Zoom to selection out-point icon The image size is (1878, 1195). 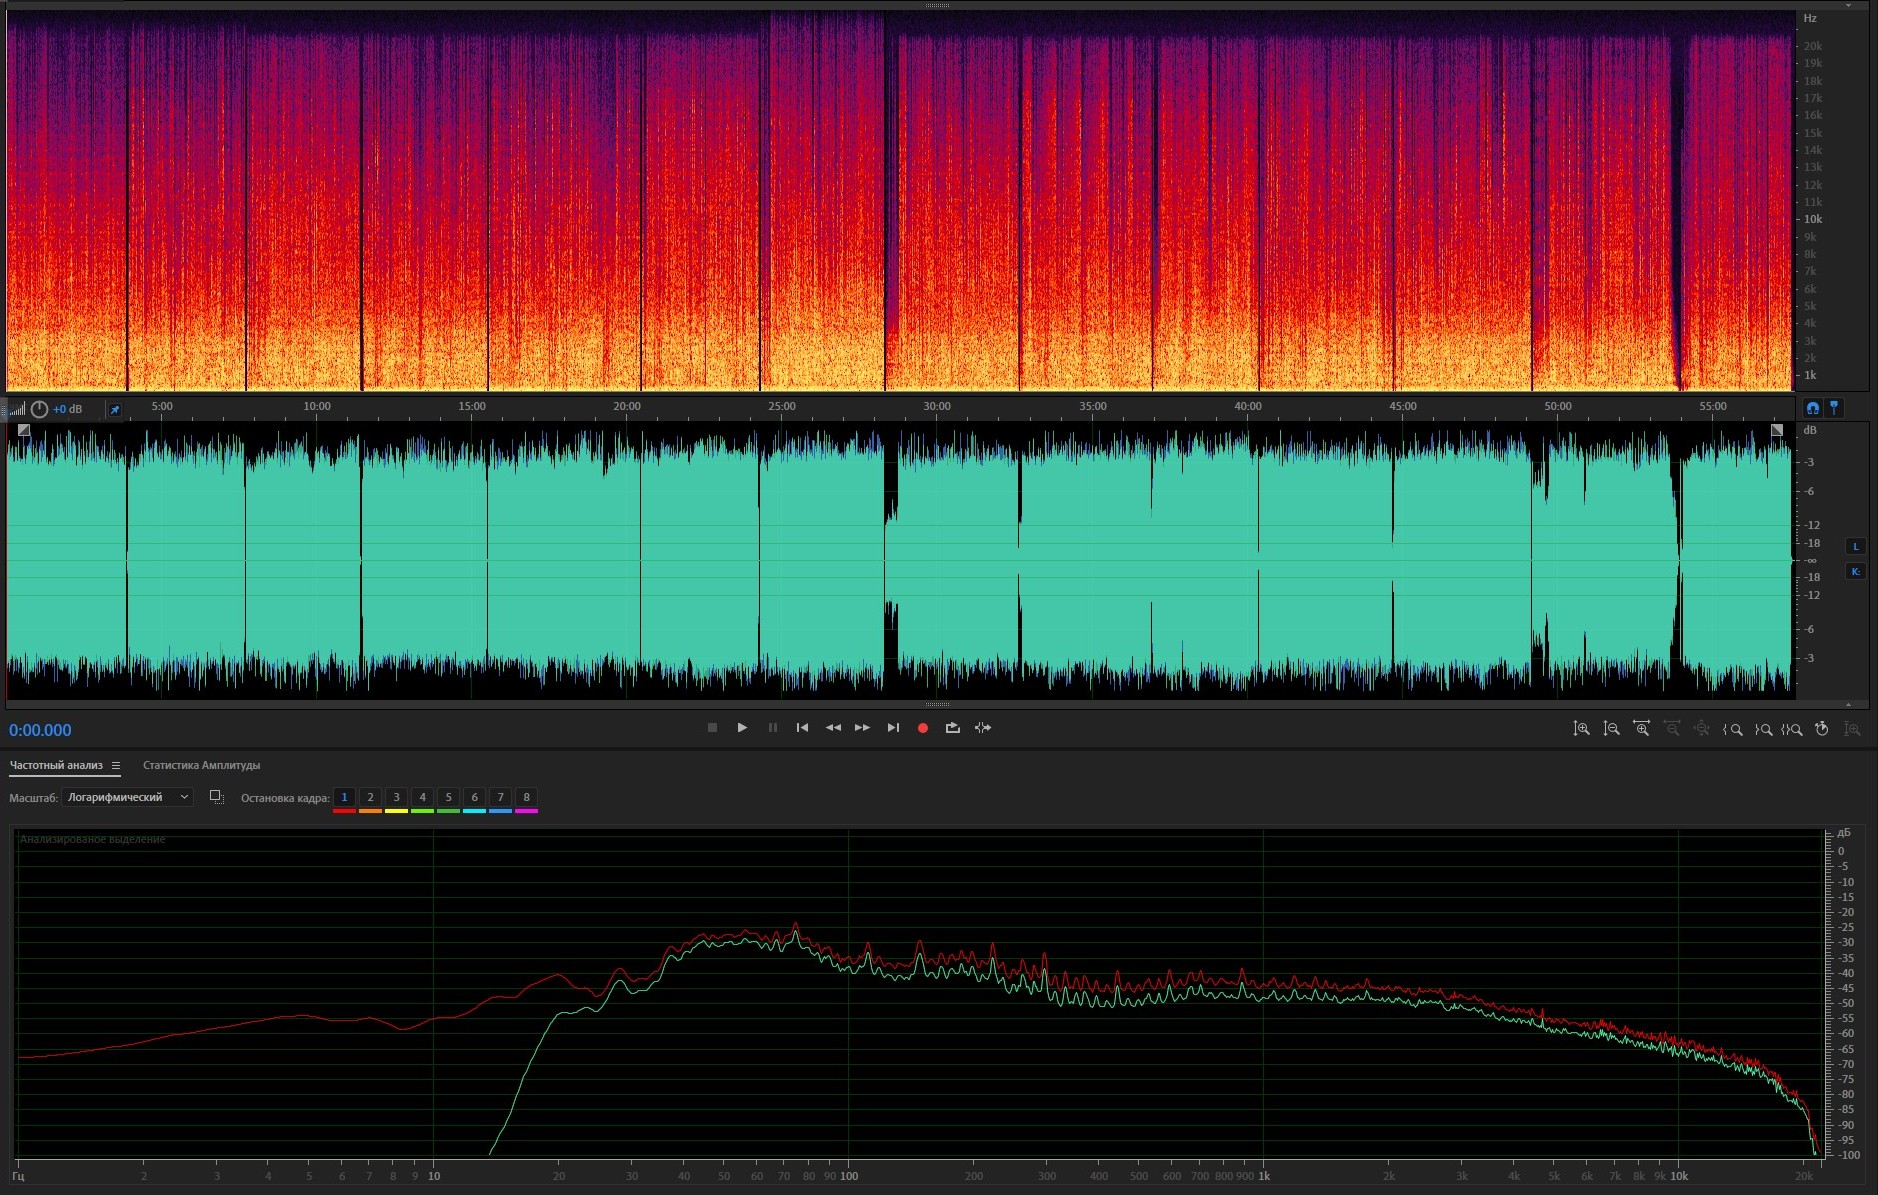1763,729
